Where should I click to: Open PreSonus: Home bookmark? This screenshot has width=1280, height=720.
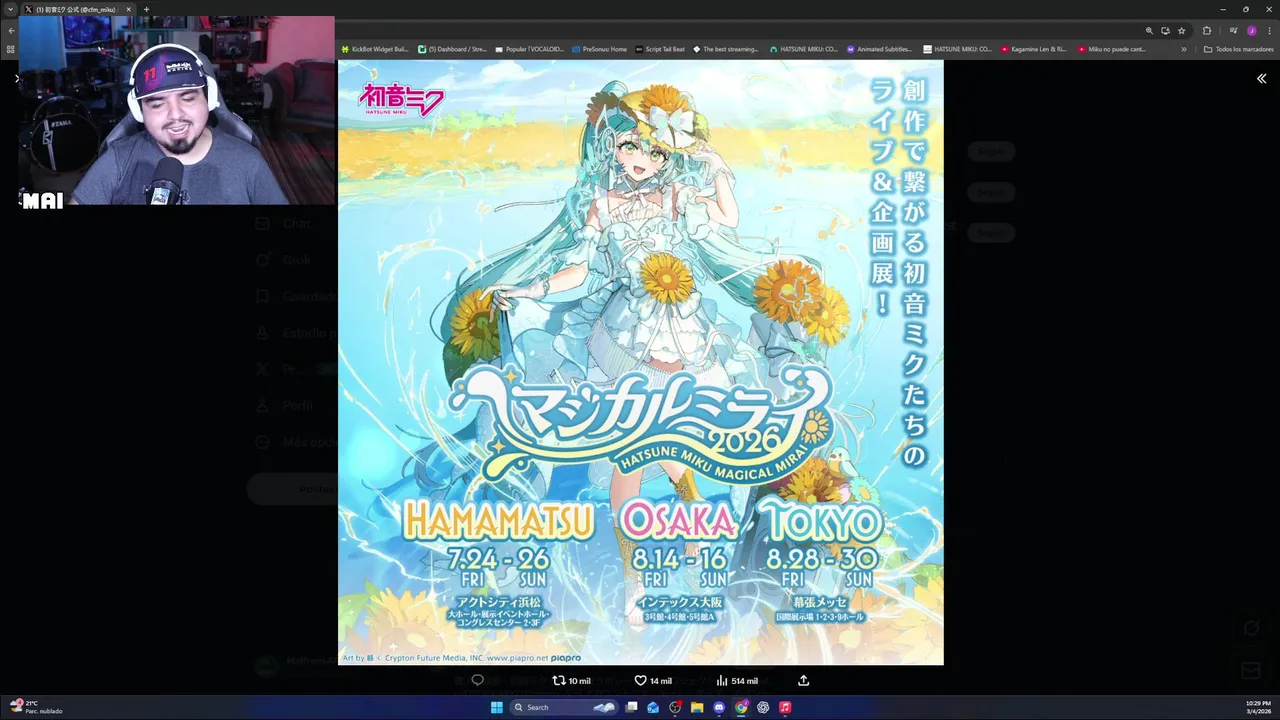click(599, 49)
